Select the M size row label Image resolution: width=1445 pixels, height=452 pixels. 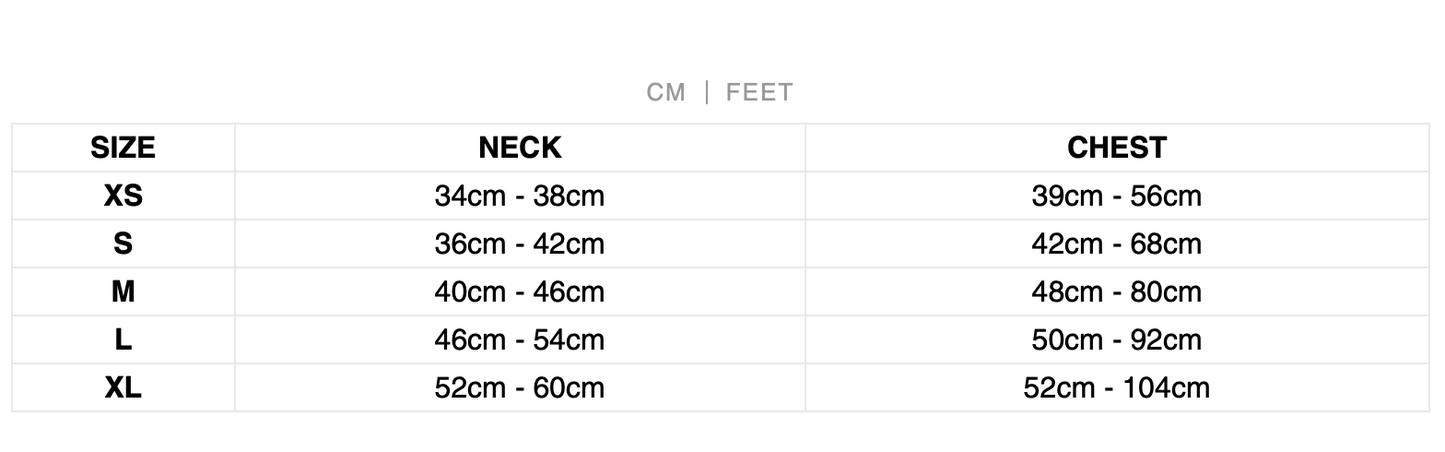coord(123,292)
